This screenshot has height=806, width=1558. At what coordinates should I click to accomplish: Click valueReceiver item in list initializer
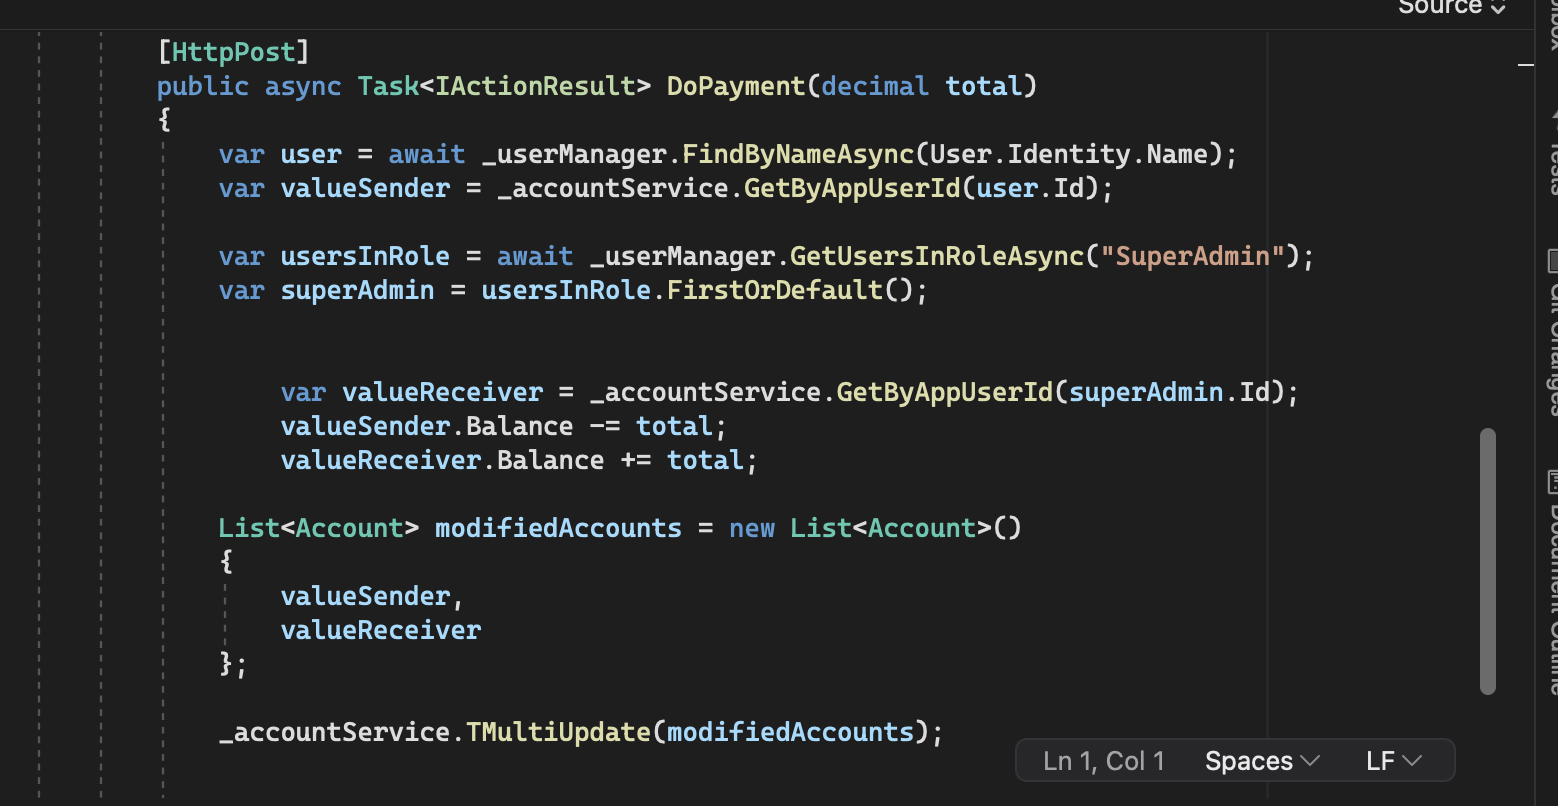click(x=381, y=630)
